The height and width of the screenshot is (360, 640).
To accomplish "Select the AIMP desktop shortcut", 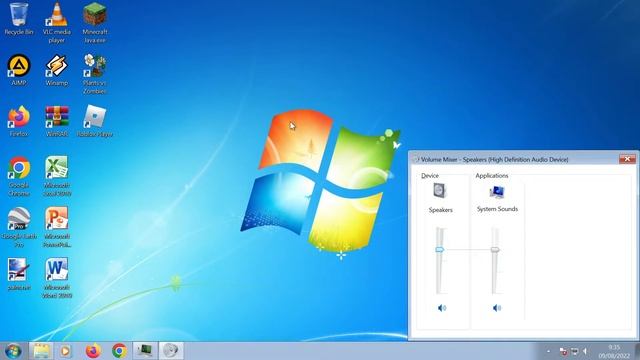I will pyautogui.click(x=19, y=69).
